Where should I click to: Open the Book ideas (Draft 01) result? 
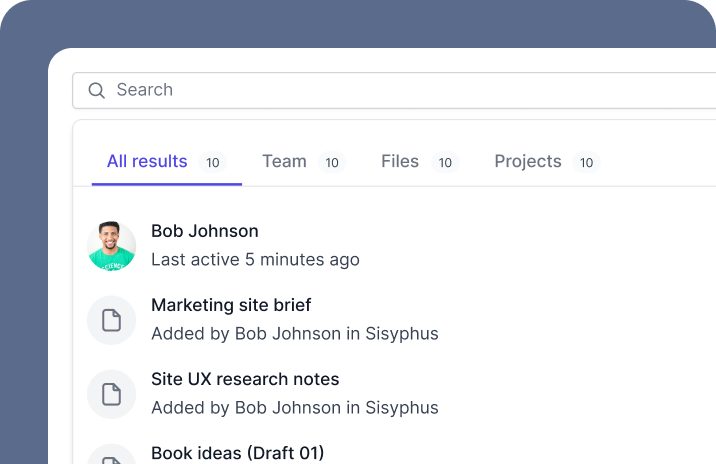(x=237, y=453)
